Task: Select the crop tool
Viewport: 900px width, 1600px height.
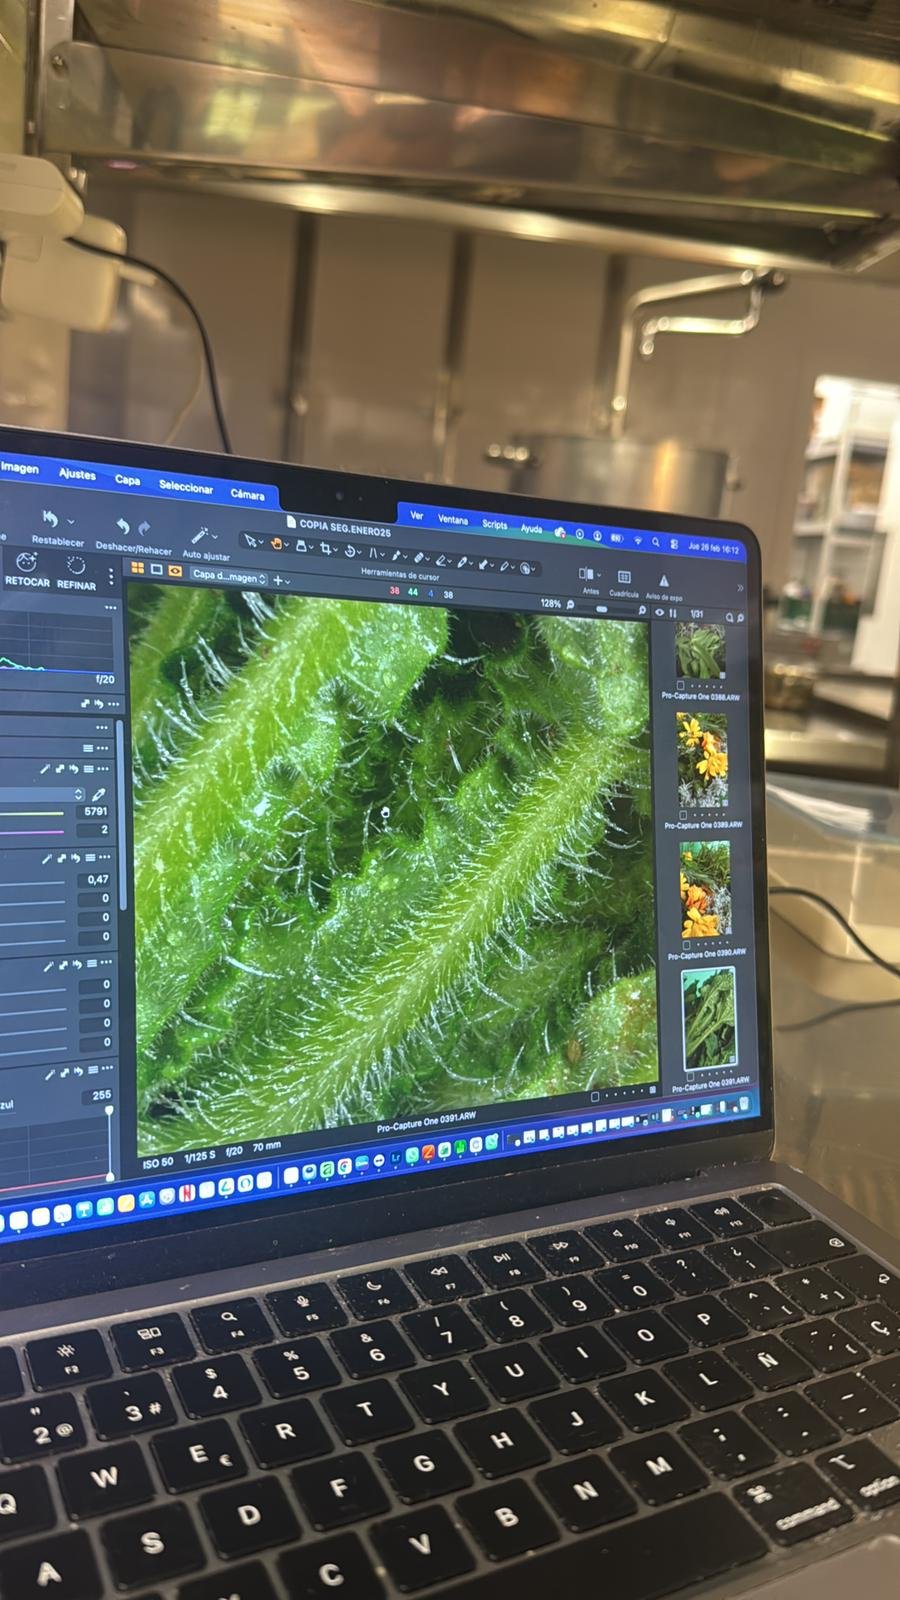Action: pyautogui.click(x=325, y=547)
